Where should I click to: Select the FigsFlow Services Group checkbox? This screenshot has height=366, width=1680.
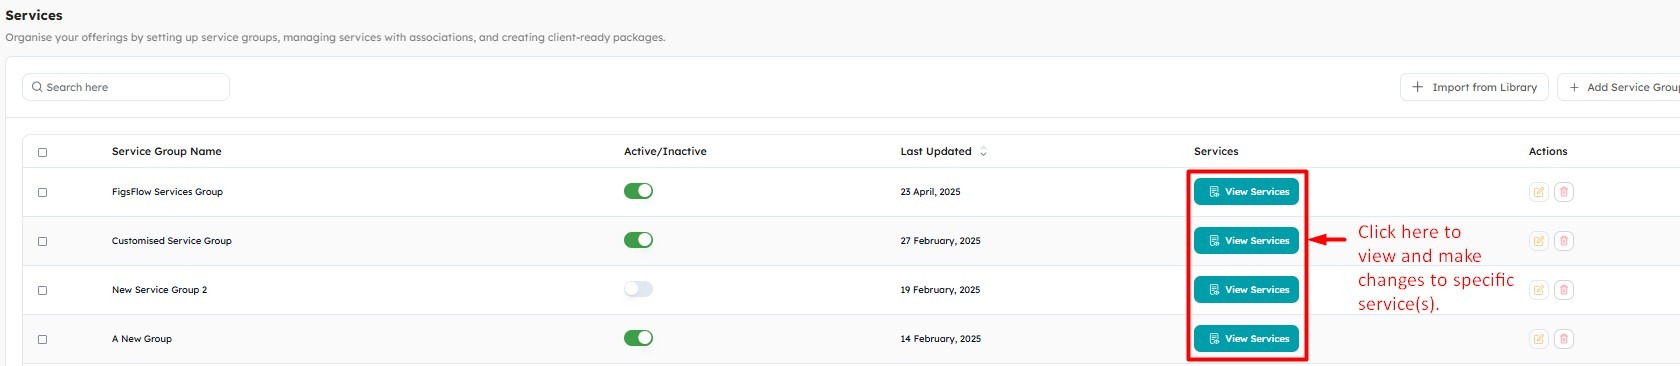coord(42,192)
